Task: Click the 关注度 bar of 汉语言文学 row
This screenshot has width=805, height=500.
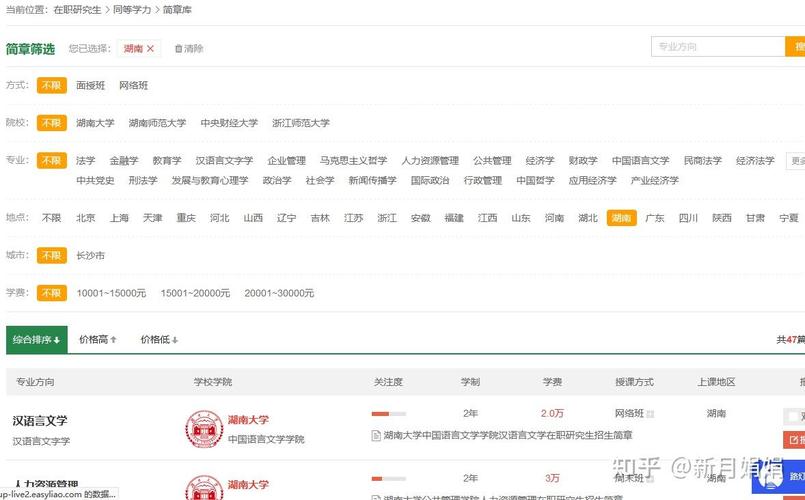Action: (x=389, y=414)
